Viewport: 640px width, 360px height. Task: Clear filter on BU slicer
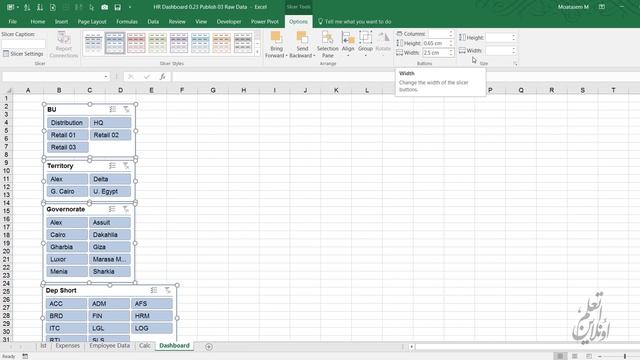pyautogui.click(x=126, y=109)
